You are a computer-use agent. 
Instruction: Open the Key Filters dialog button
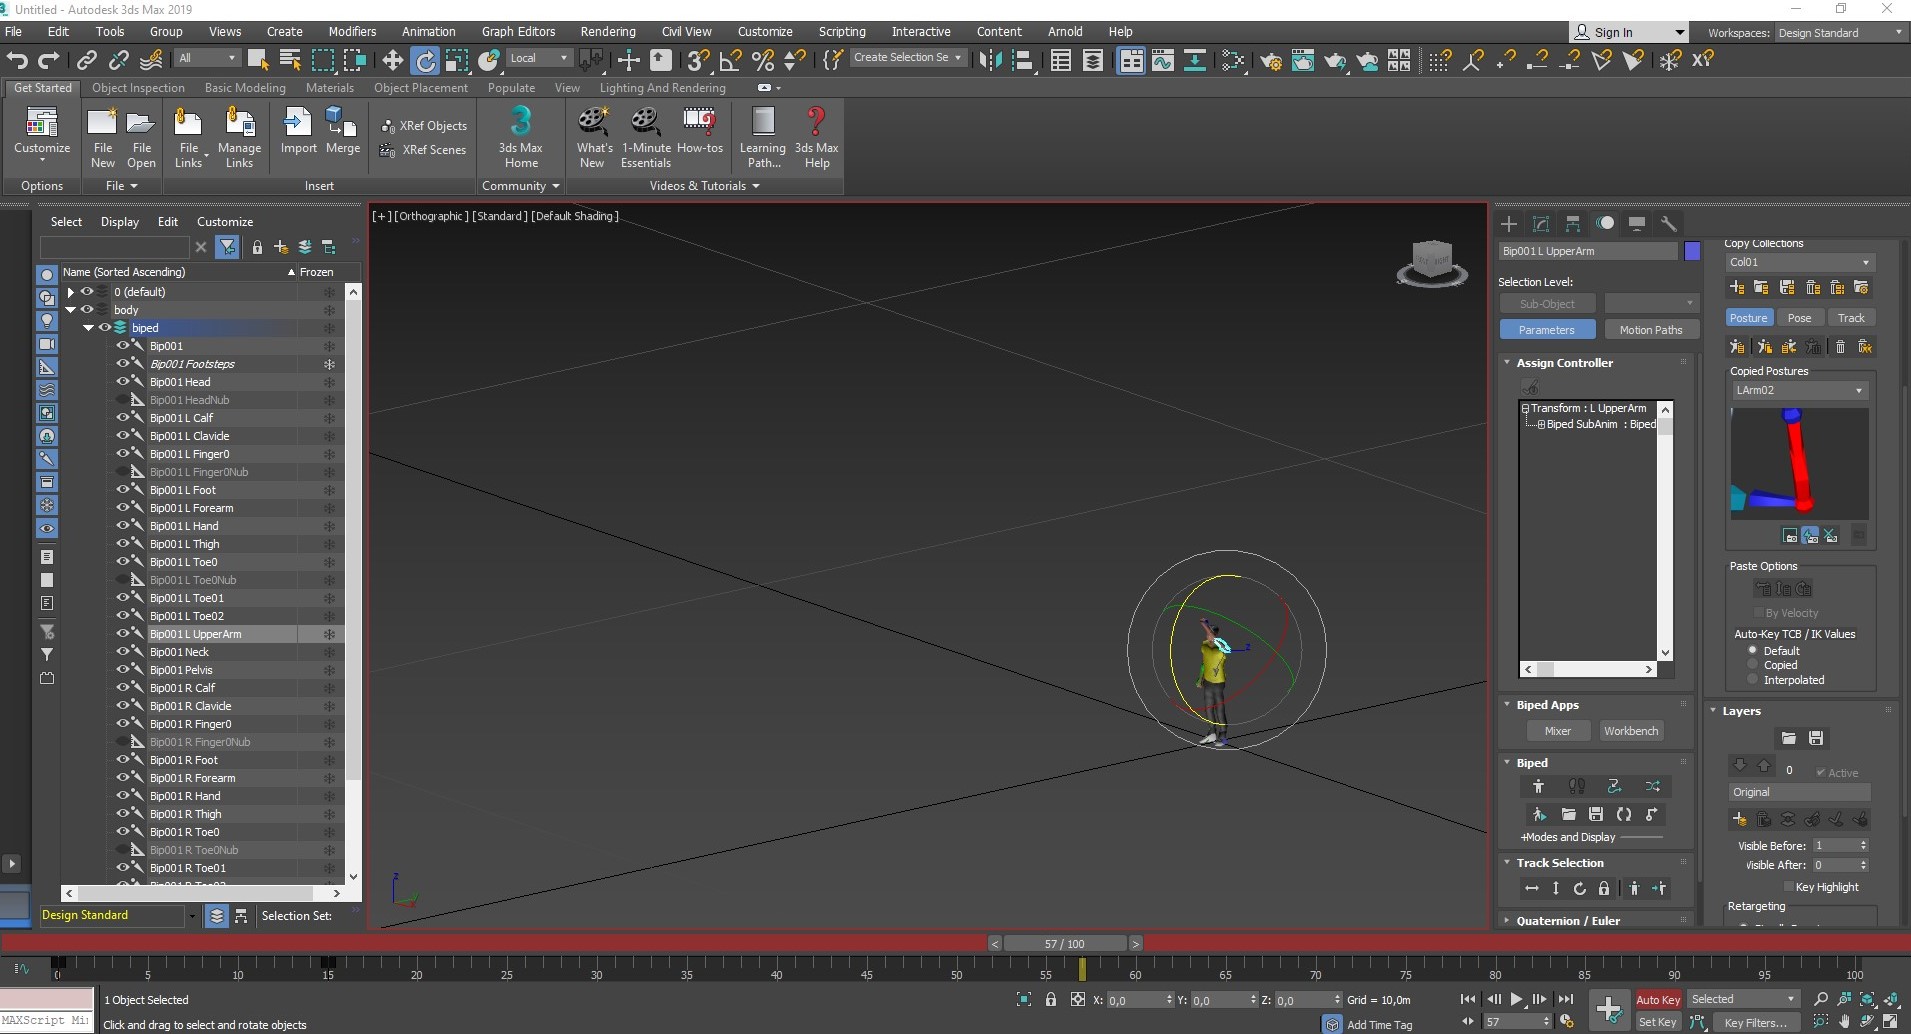tap(1754, 1022)
